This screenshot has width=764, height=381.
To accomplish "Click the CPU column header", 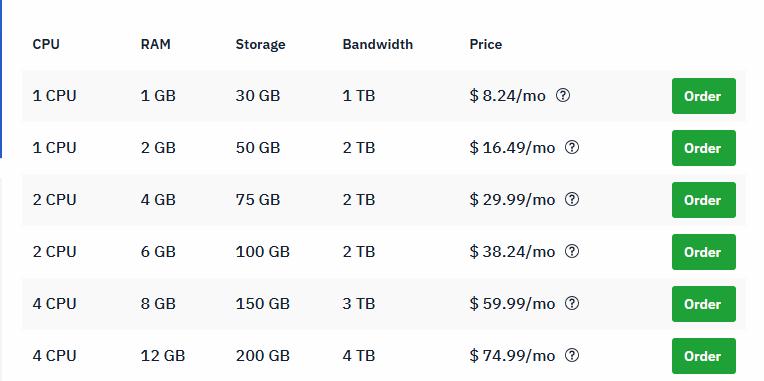I will [x=46, y=44].
